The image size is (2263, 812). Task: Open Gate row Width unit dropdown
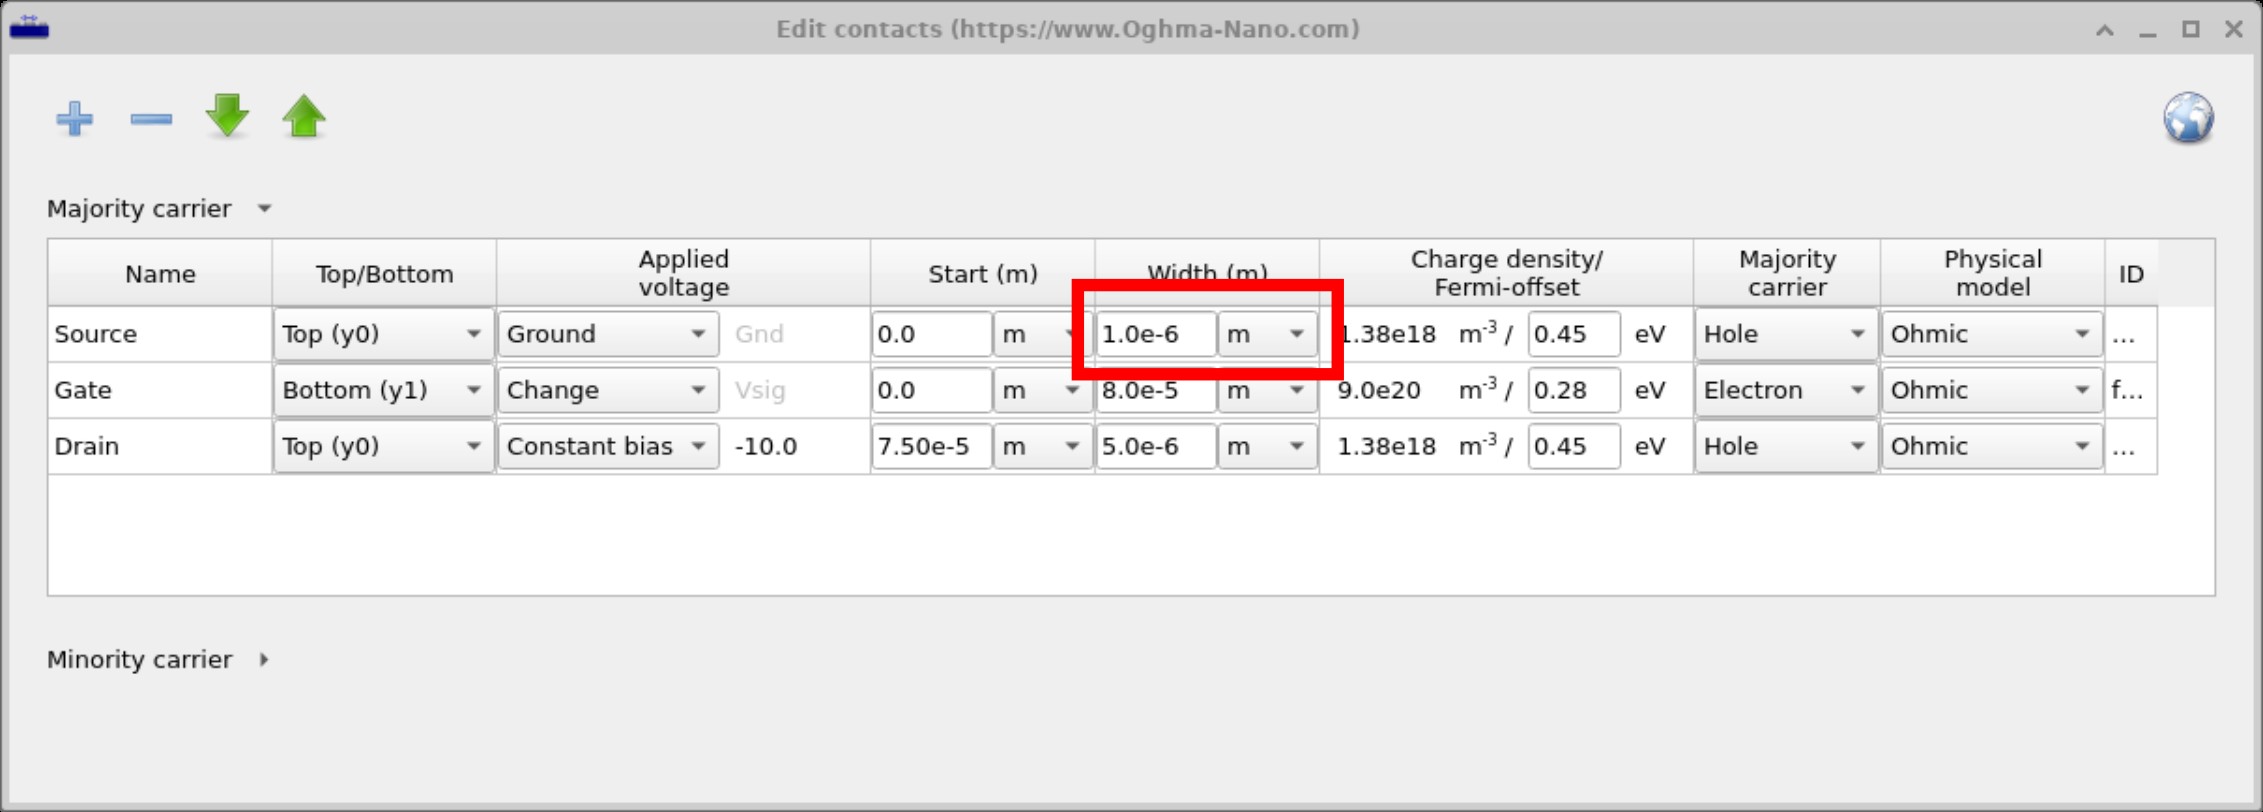pyautogui.click(x=1267, y=390)
